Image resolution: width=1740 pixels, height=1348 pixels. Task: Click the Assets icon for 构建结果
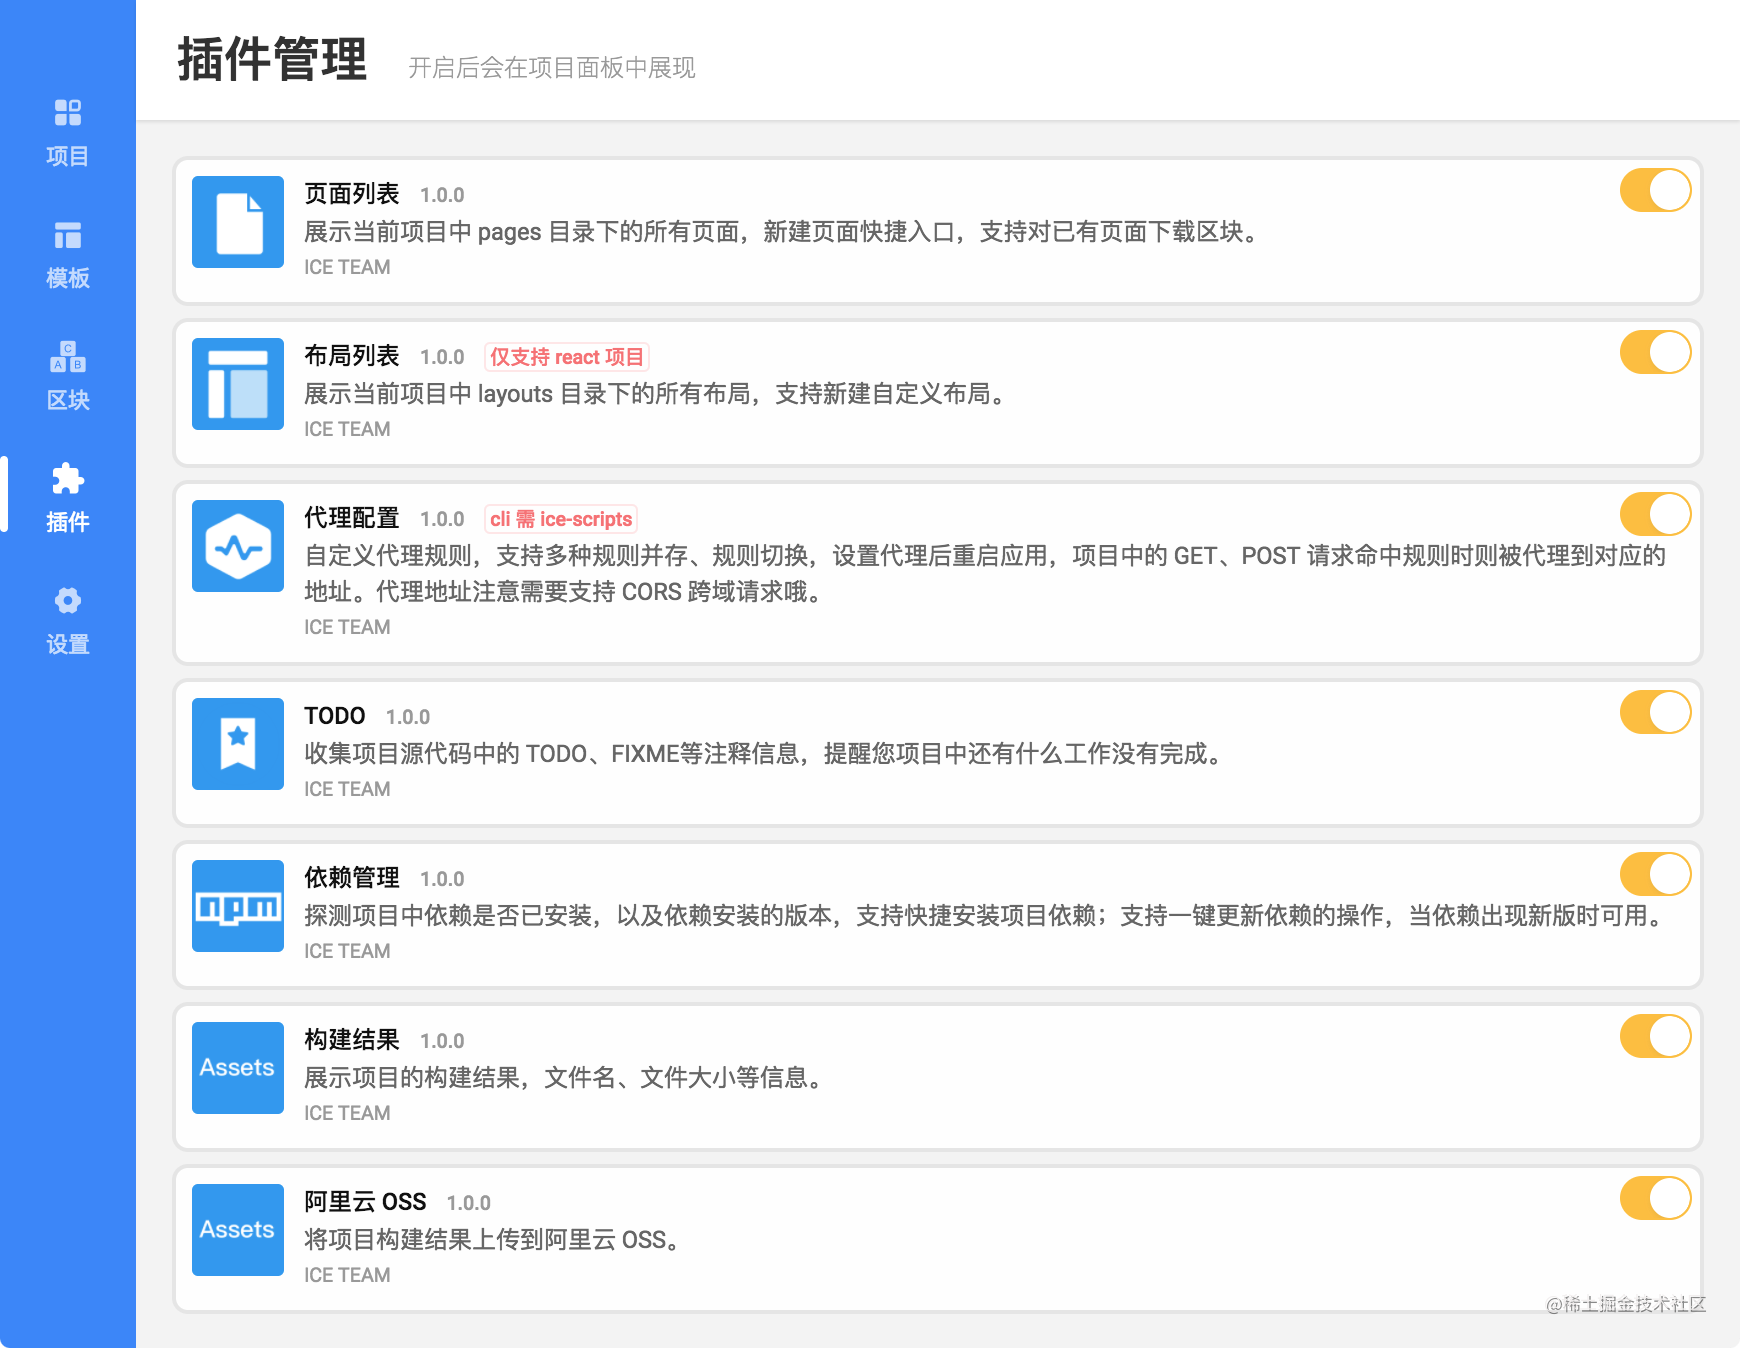pyautogui.click(x=238, y=1068)
